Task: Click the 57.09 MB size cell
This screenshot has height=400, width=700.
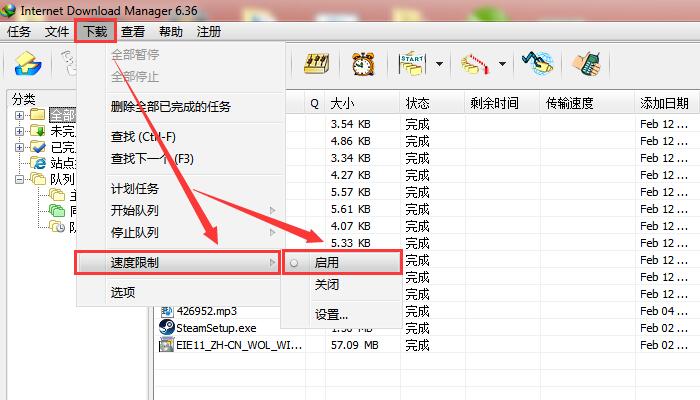Action: (354, 345)
